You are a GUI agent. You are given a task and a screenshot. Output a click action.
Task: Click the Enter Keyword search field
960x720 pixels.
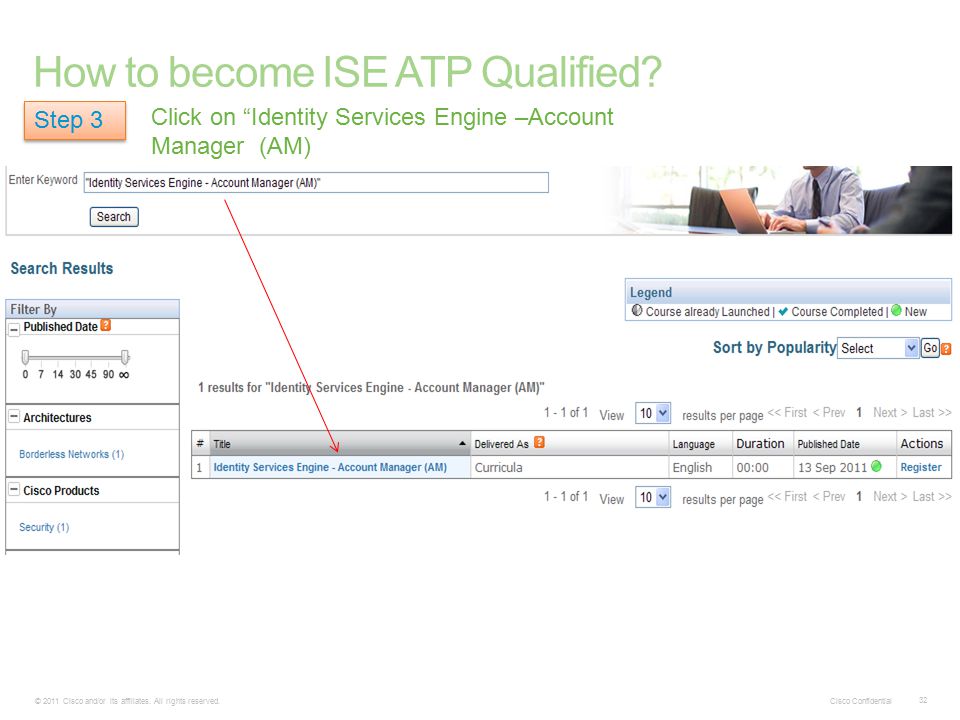point(316,182)
